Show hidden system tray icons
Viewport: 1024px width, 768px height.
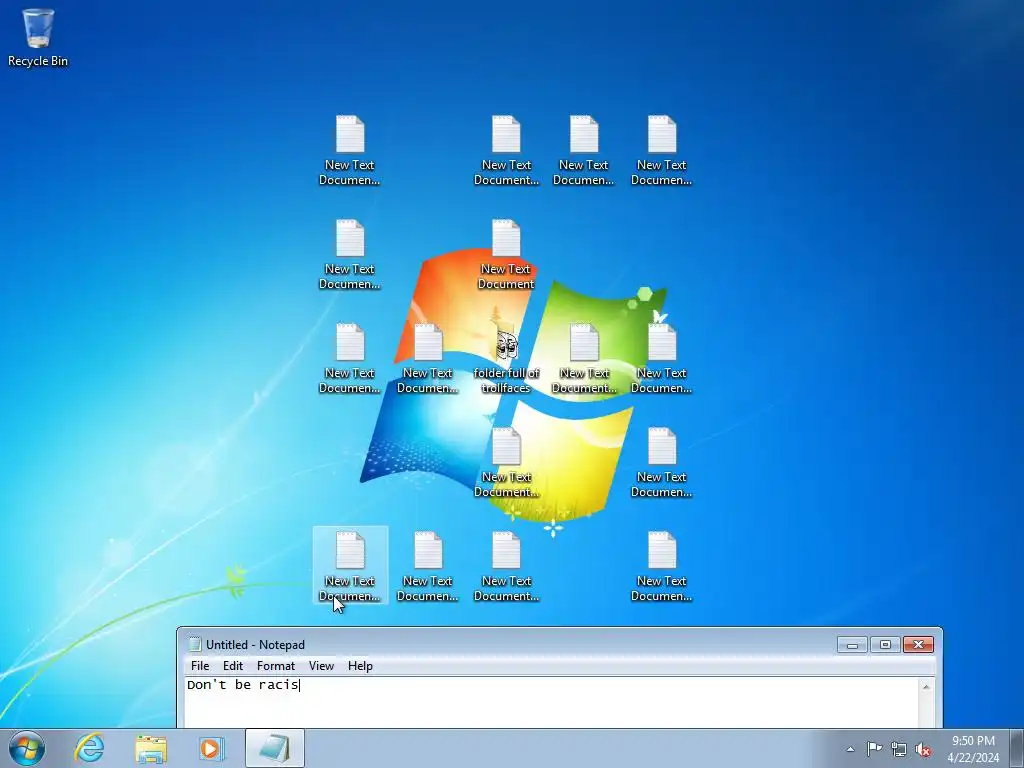pos(850,749)
